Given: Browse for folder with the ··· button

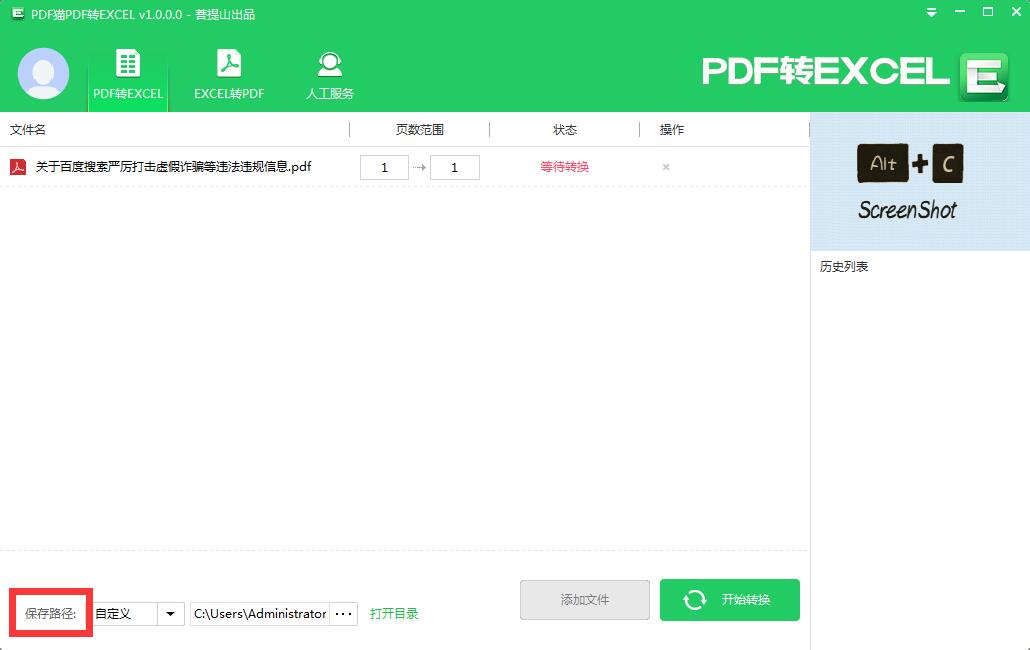Looking at the screenshot, I should click(343, 613).
